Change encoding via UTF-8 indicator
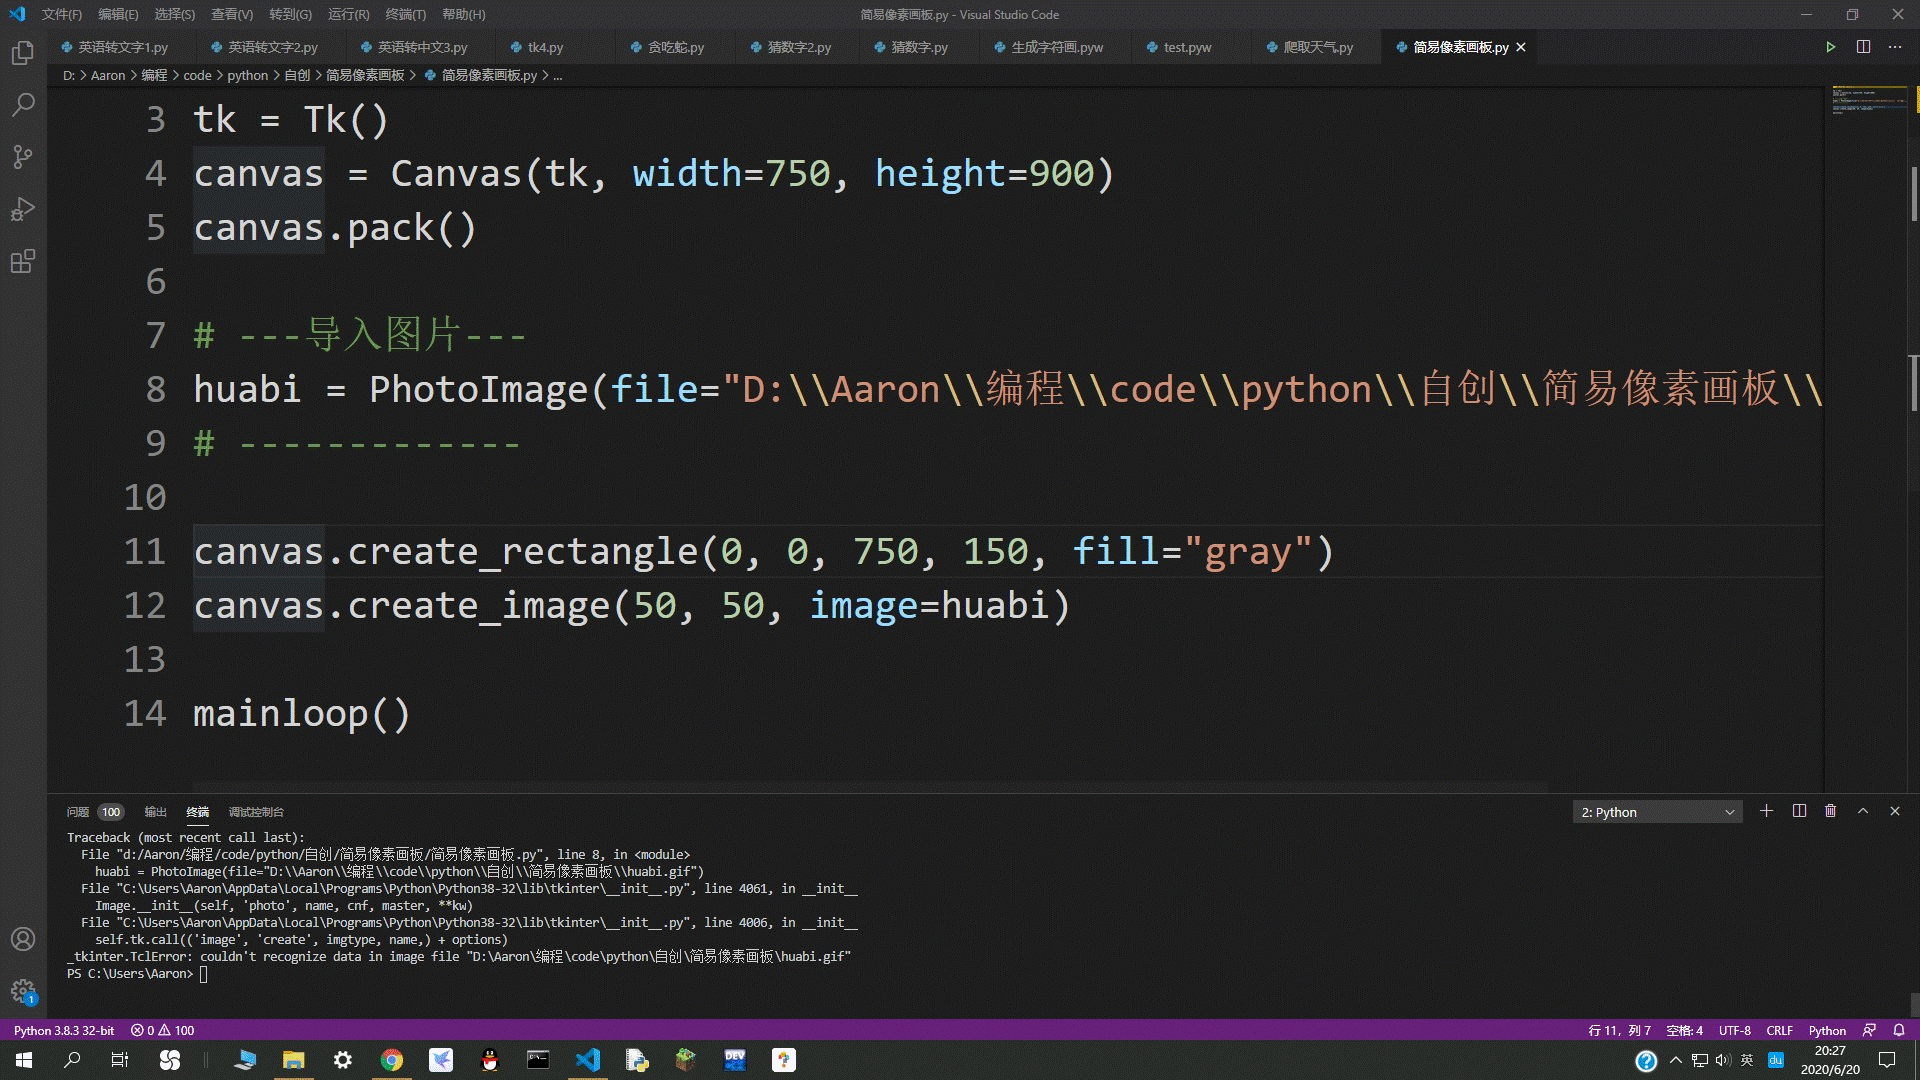 tap(1734, 1030)
